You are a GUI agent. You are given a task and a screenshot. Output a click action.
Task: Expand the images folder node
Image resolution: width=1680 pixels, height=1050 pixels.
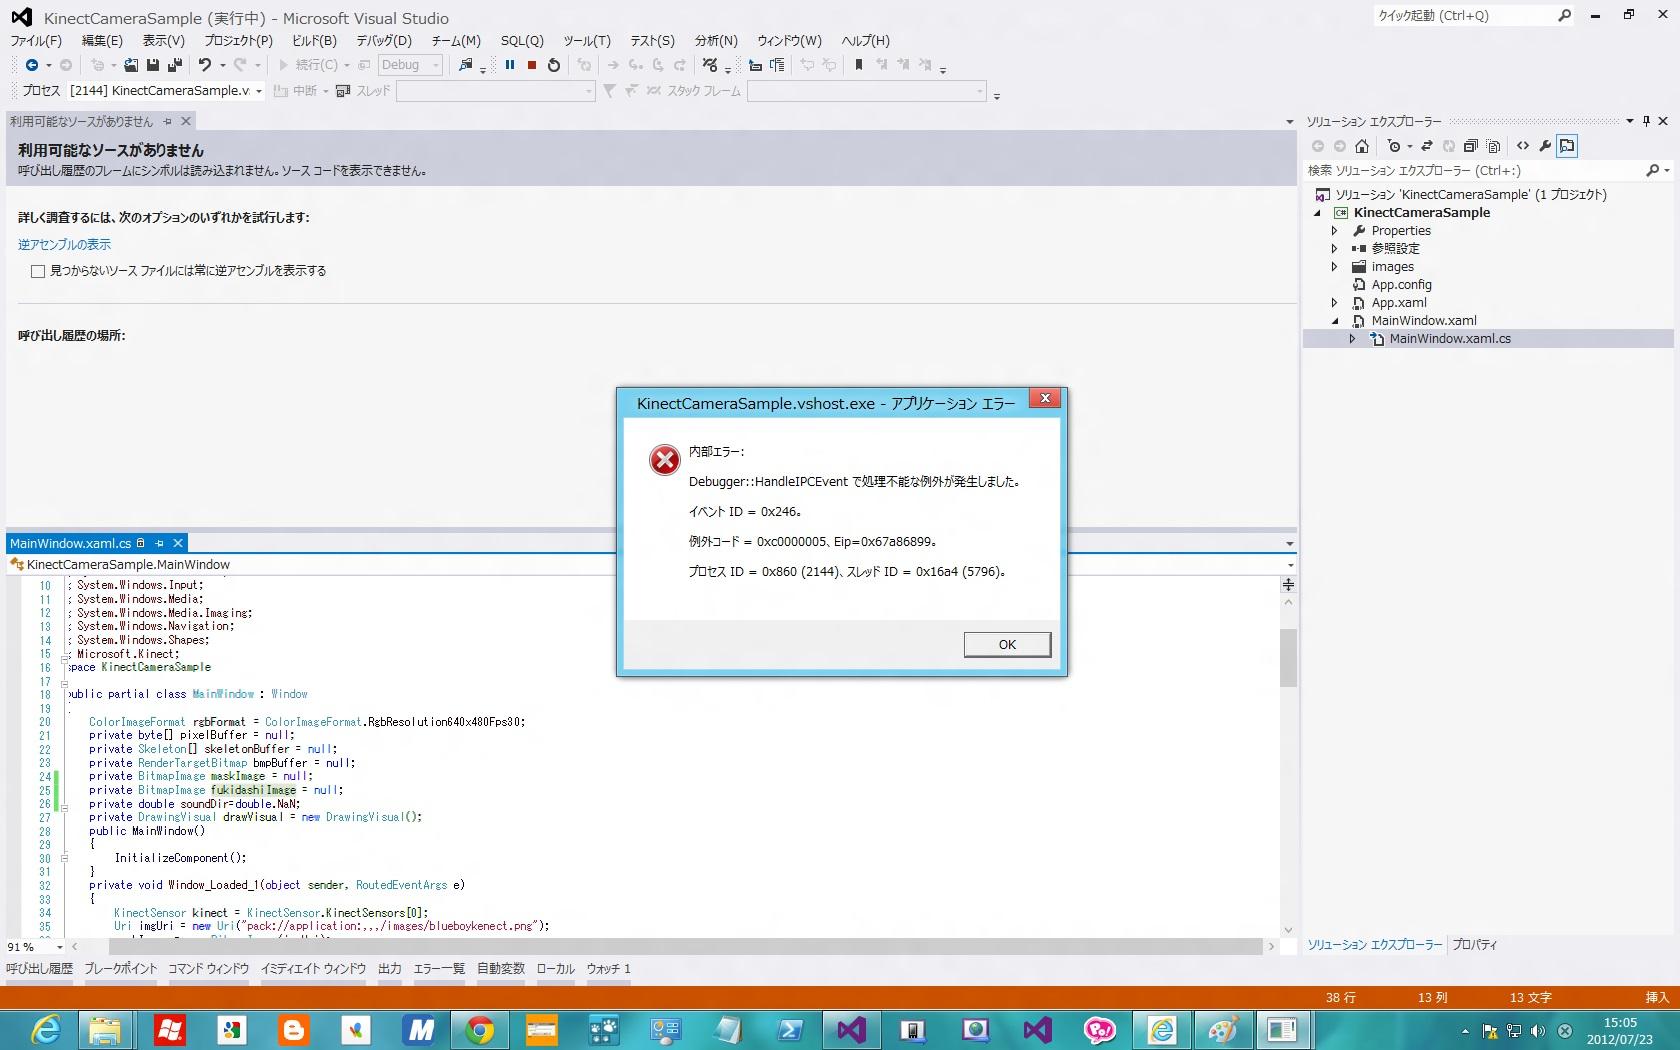pos(1334,267)
